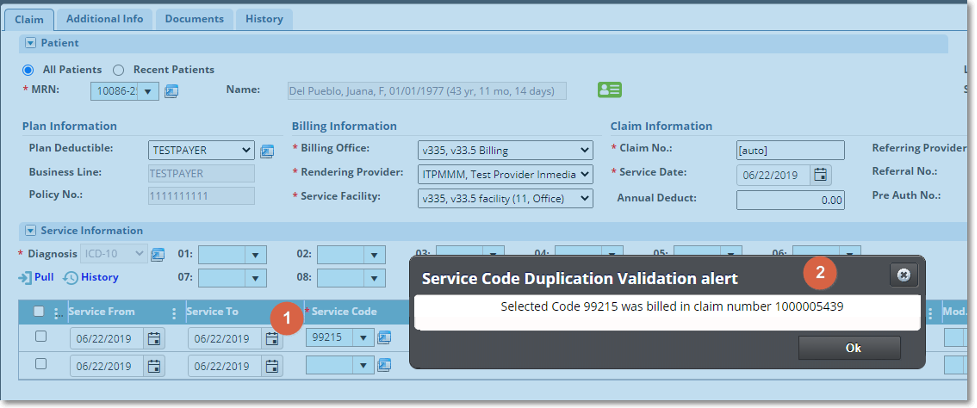Click the MRN lookup icon
Image resolution: width=977 pixels, height=408 pixels.
pos(171,91)
